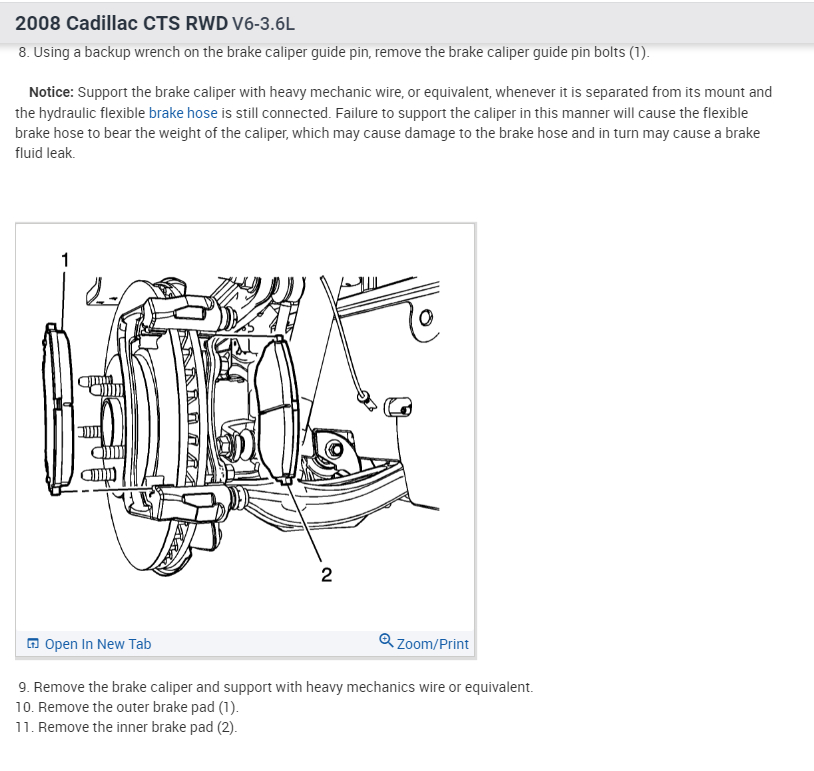Click callout number 2 in diagram

click(x=326, y=575)
